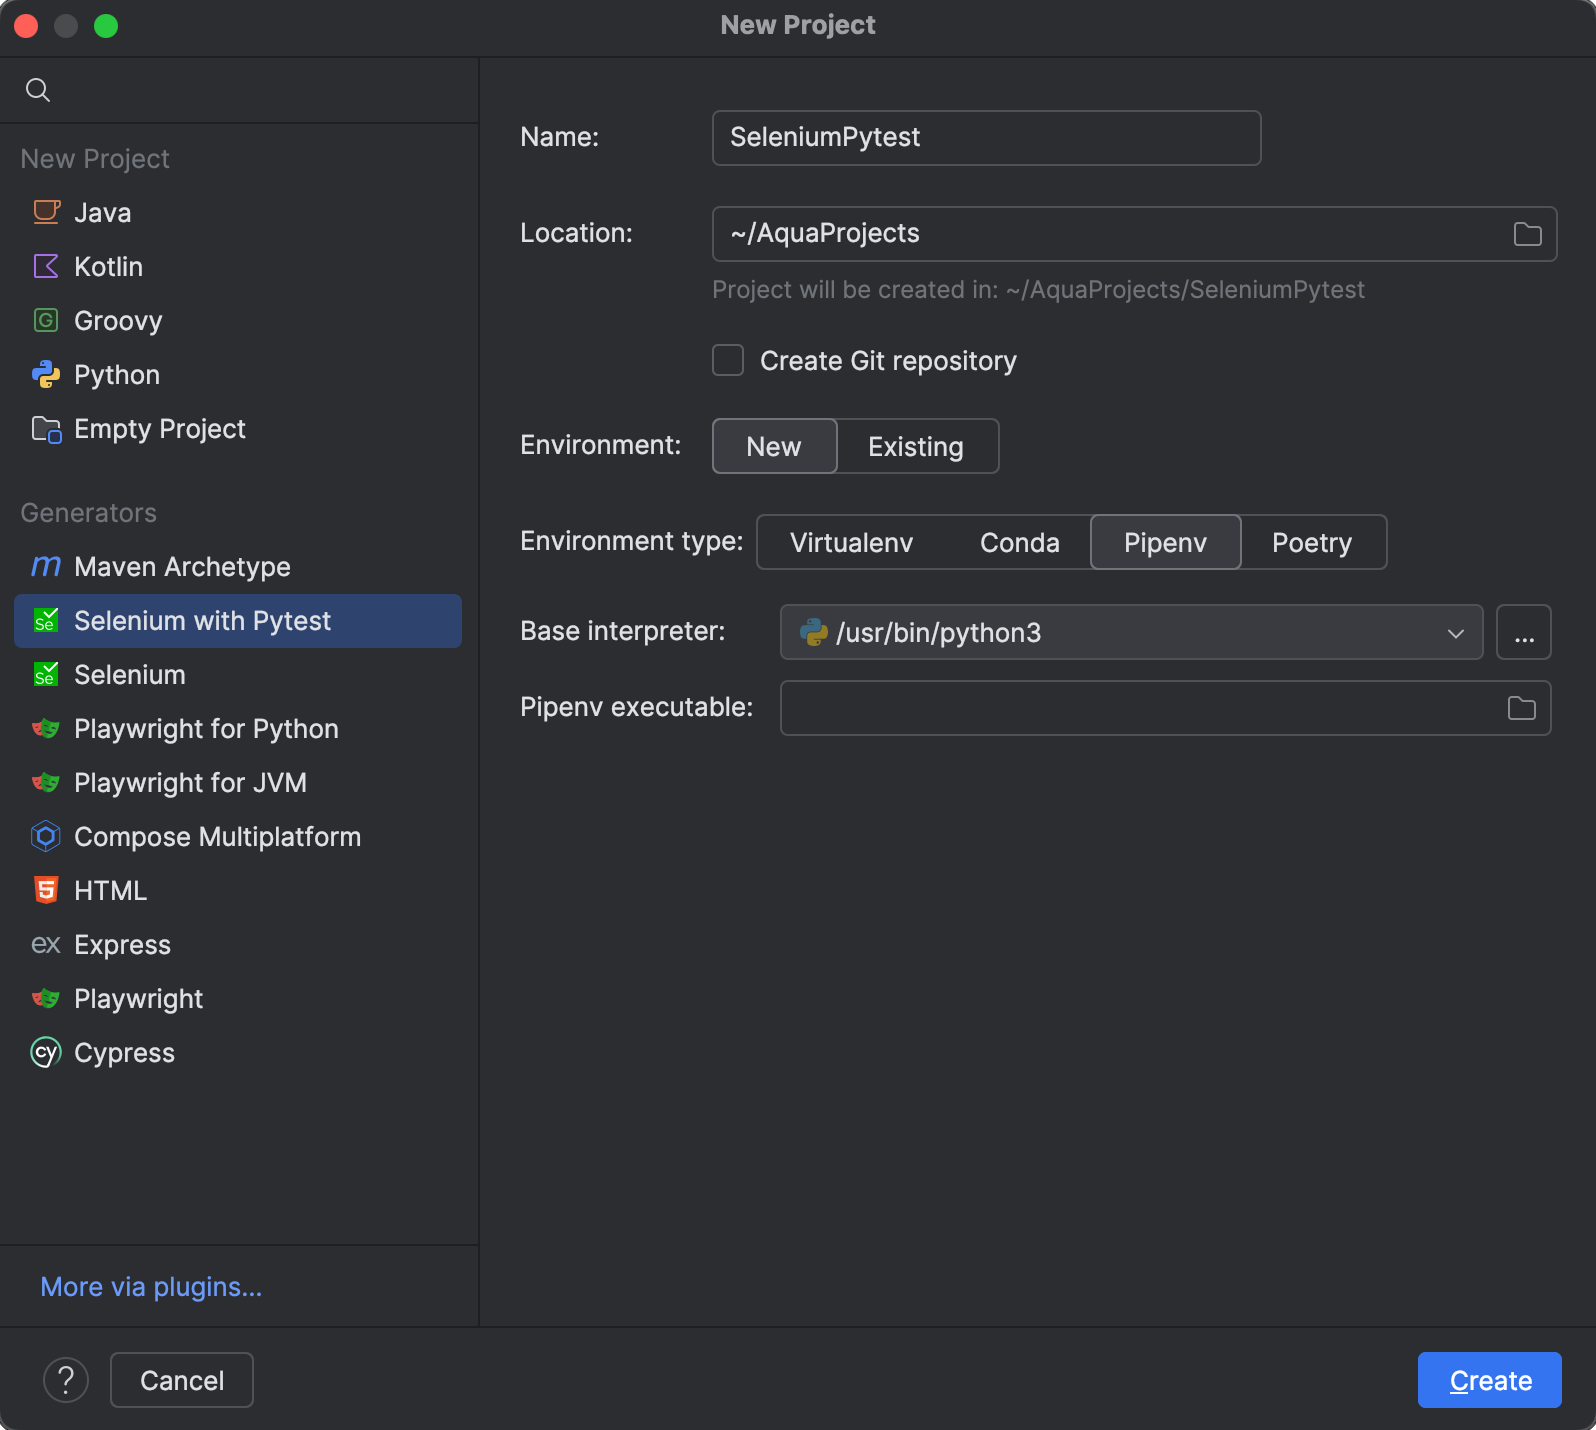Enable the Create Git repository checkbox
Screen dimensions: 1596x1430
tap(728, 361)
